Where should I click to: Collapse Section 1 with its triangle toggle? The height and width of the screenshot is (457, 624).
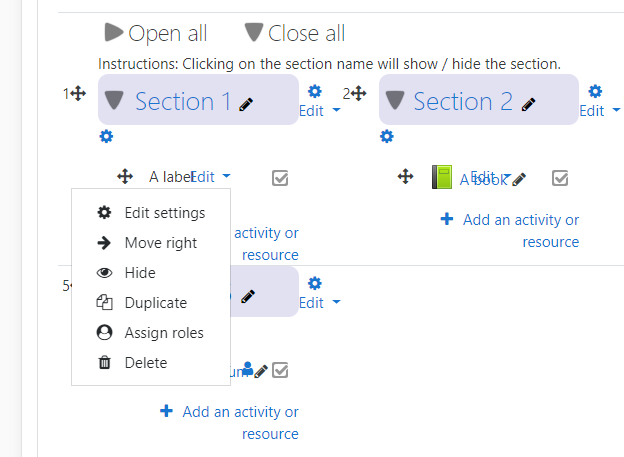coord(114,100)
